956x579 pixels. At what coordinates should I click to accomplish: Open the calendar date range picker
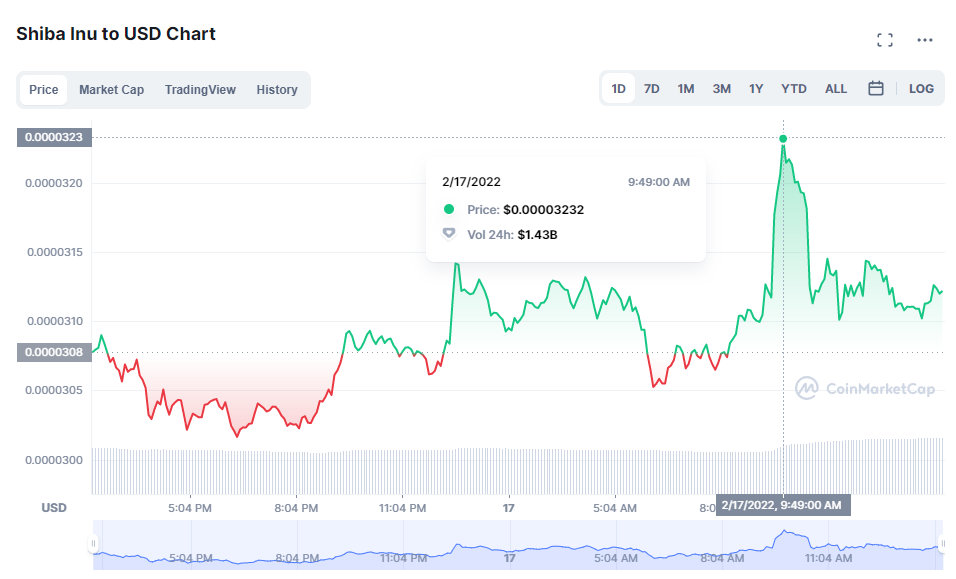[876, 88]
